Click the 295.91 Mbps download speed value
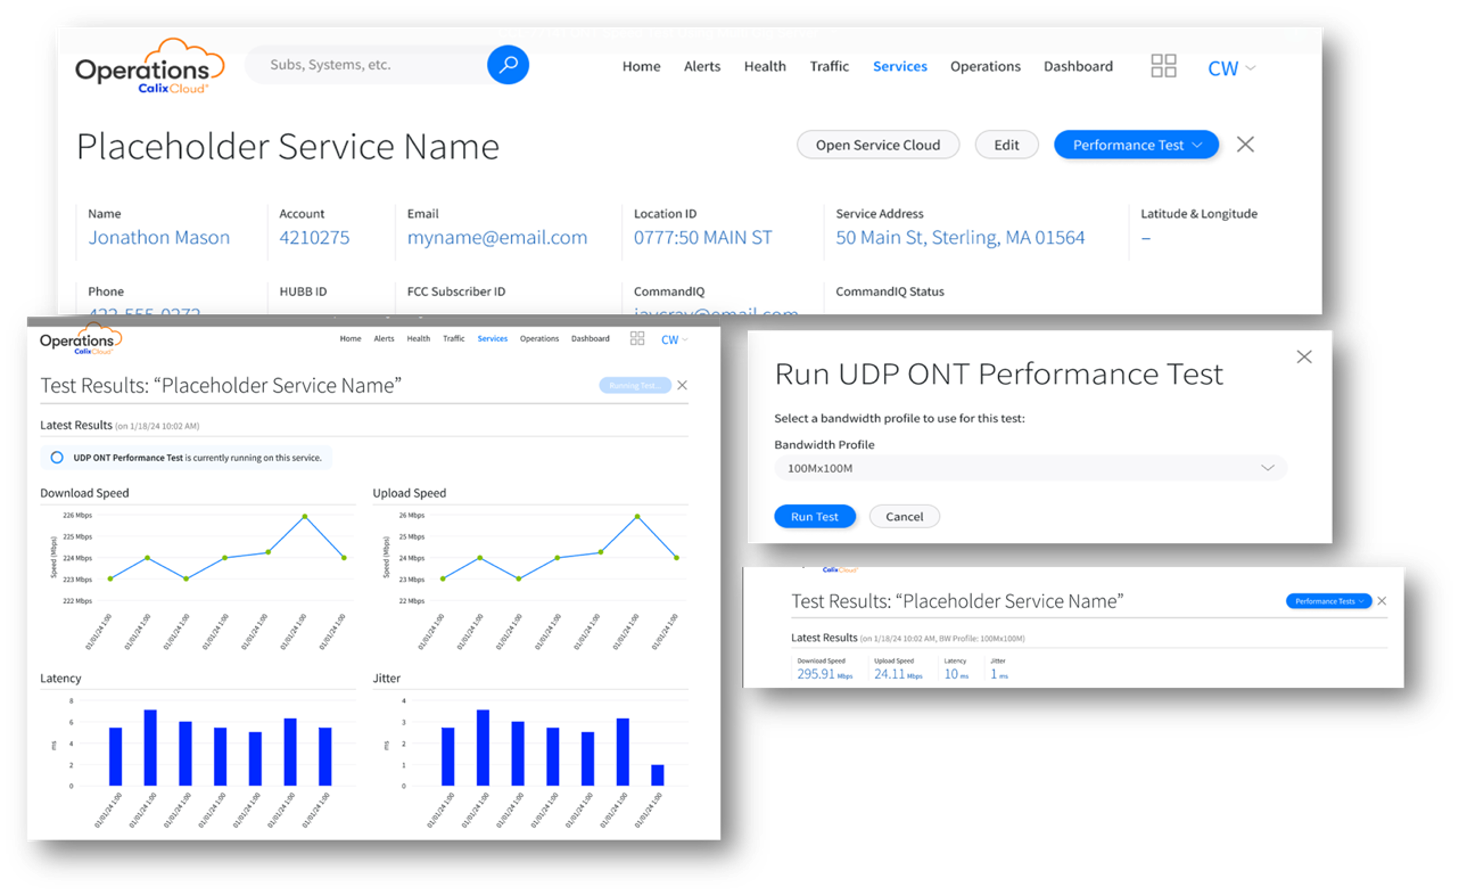The image size is (1459, 895). 825,674
